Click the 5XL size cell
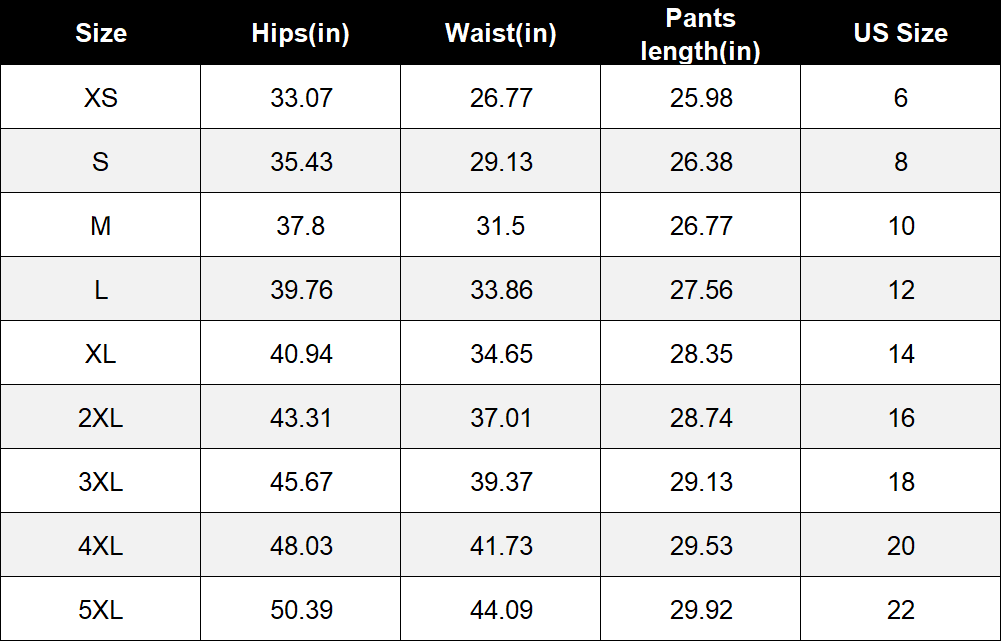 click(101, 610)
